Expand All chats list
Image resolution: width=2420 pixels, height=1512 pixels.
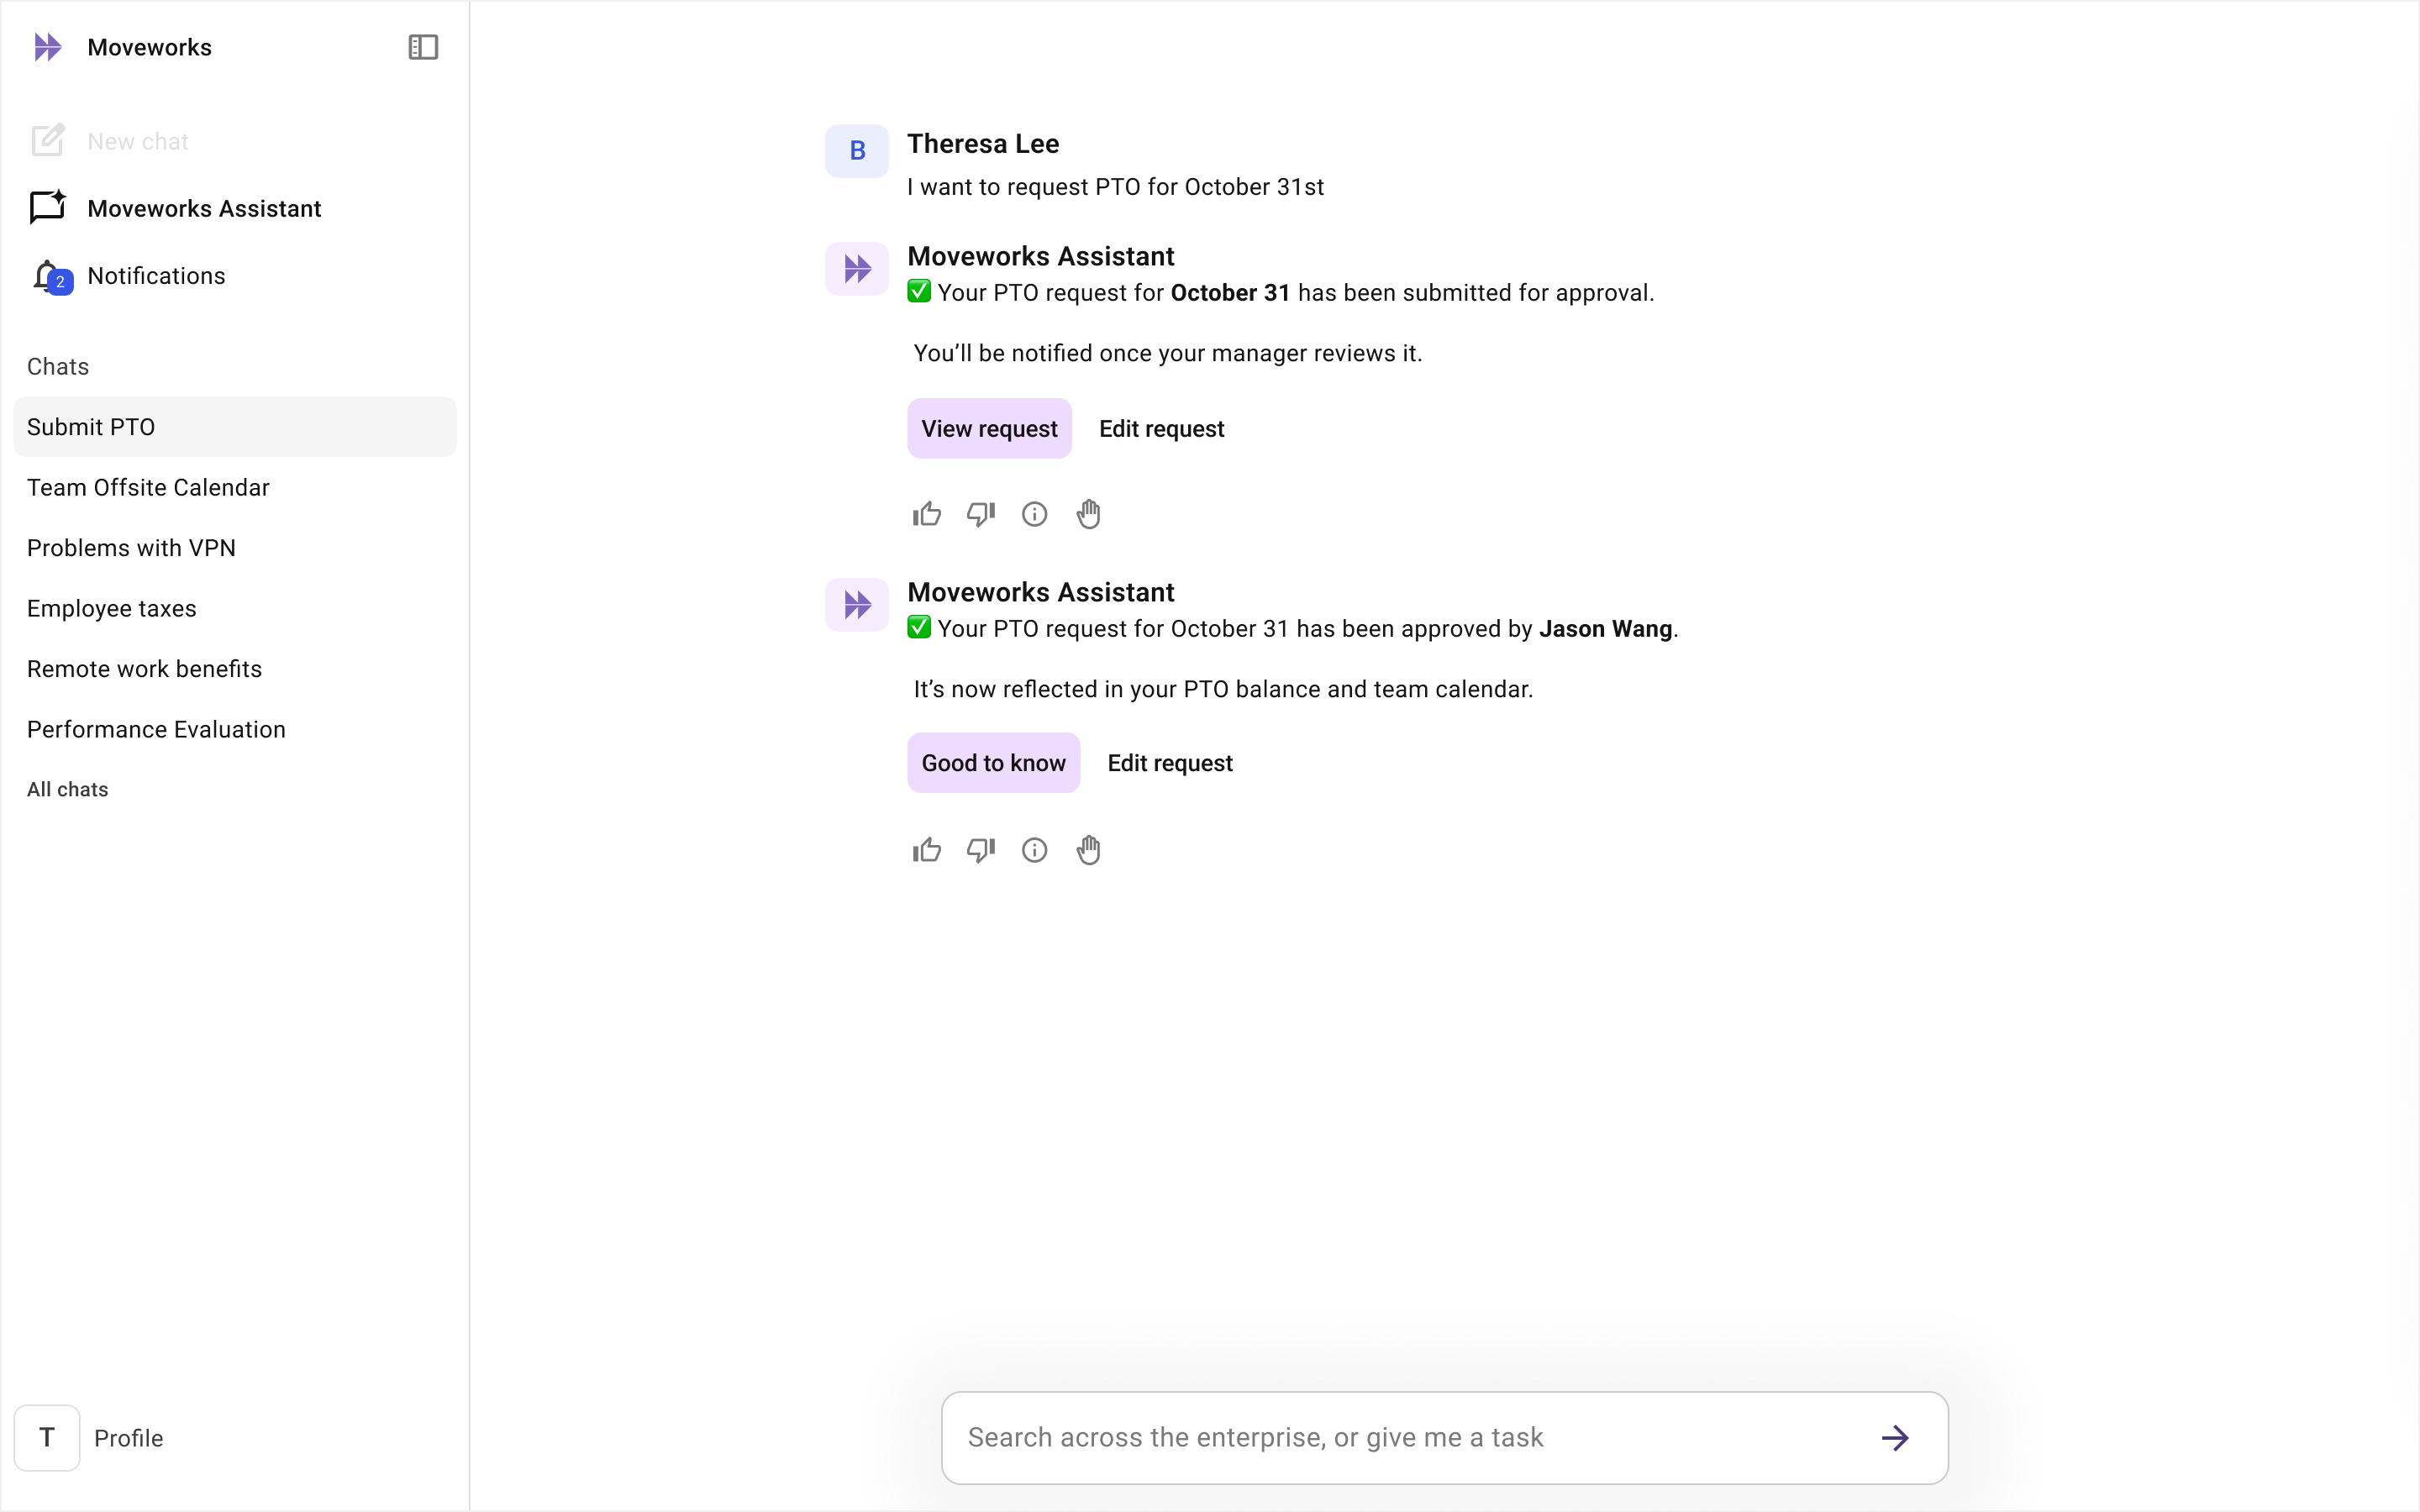point(68,790)
